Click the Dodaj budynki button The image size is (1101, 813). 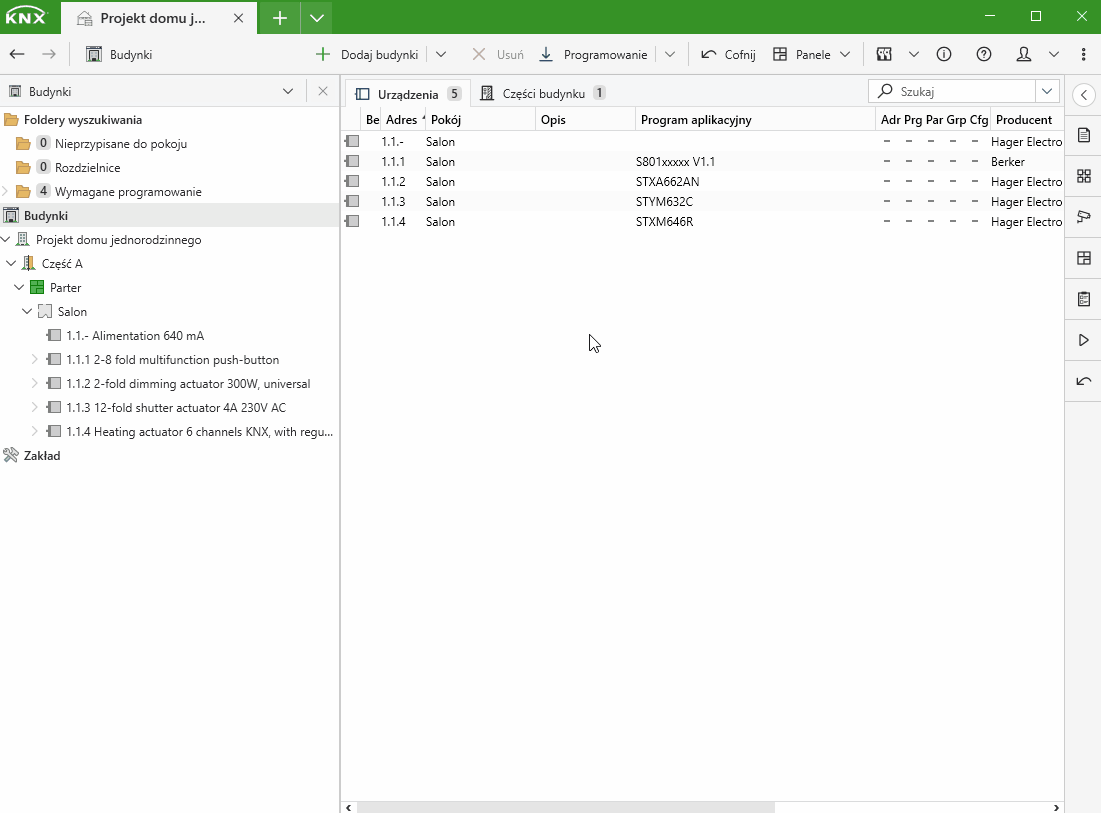(367, 55)
